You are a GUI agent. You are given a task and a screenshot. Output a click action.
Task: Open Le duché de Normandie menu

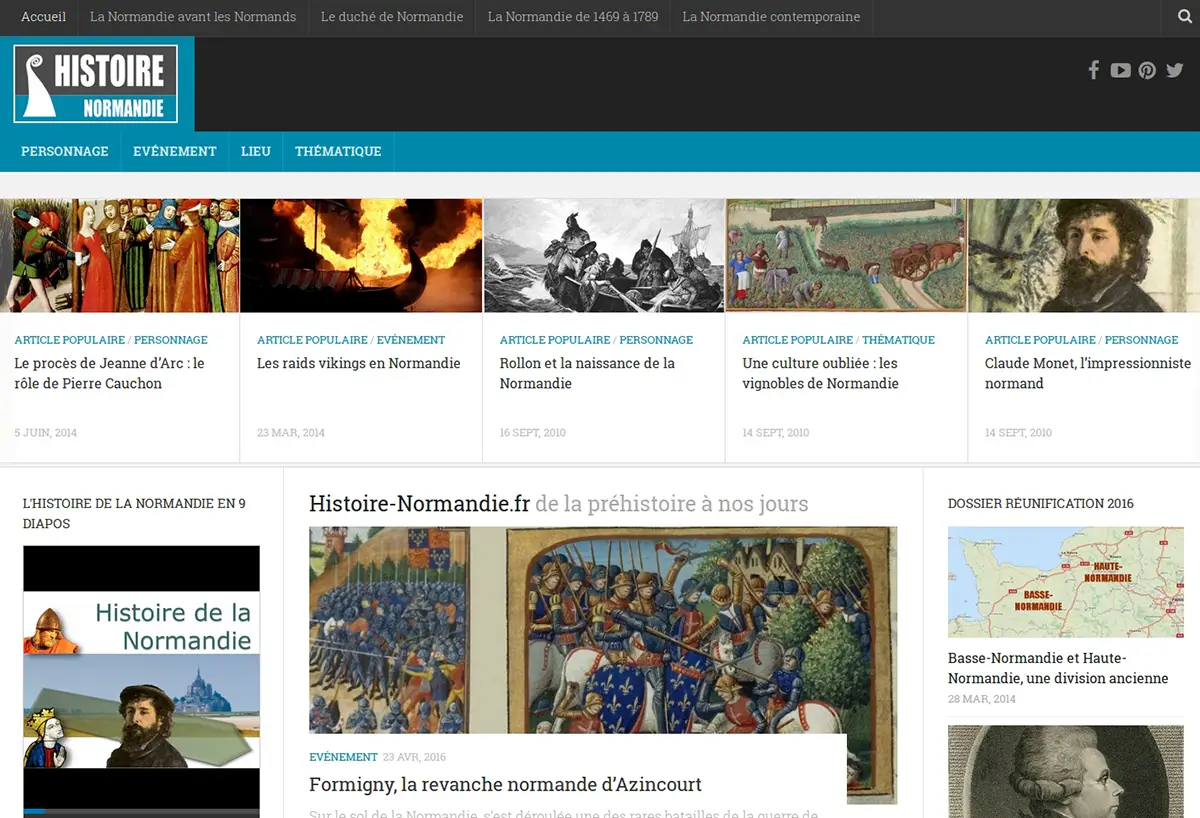tap(392, 17)
